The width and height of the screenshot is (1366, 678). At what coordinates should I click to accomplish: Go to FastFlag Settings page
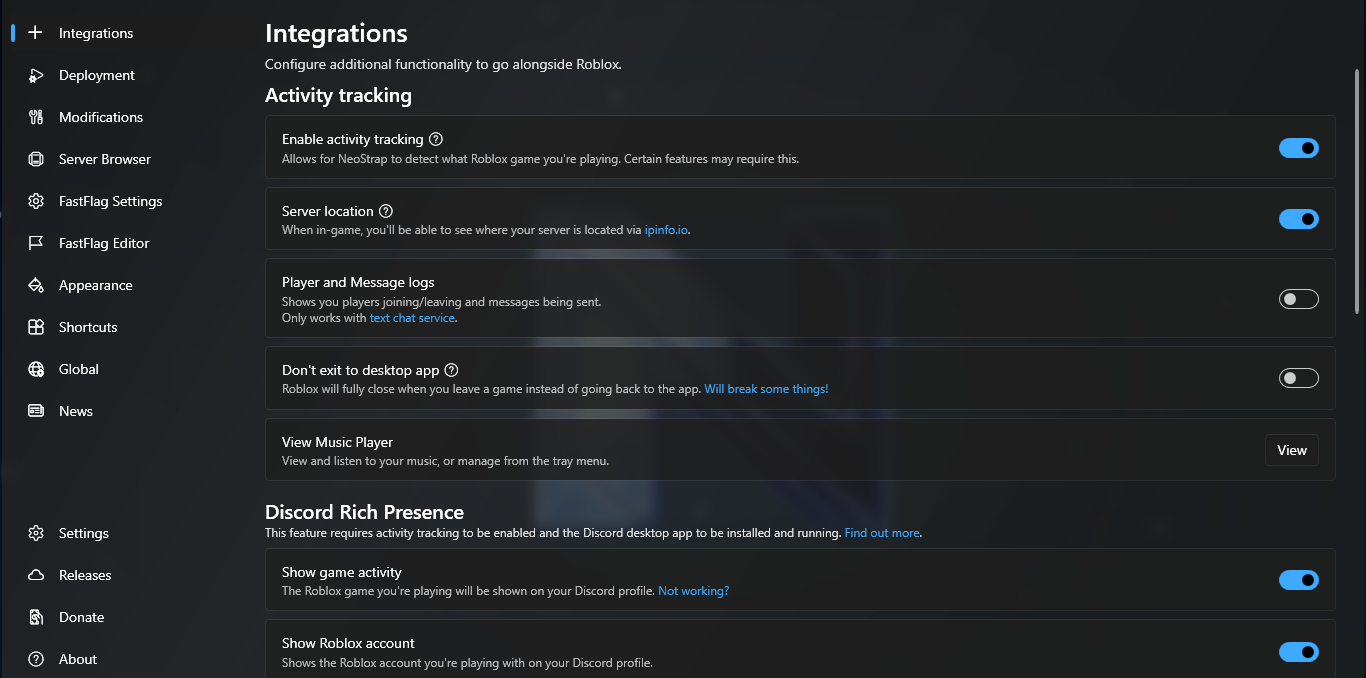click(x=110, y=201)
